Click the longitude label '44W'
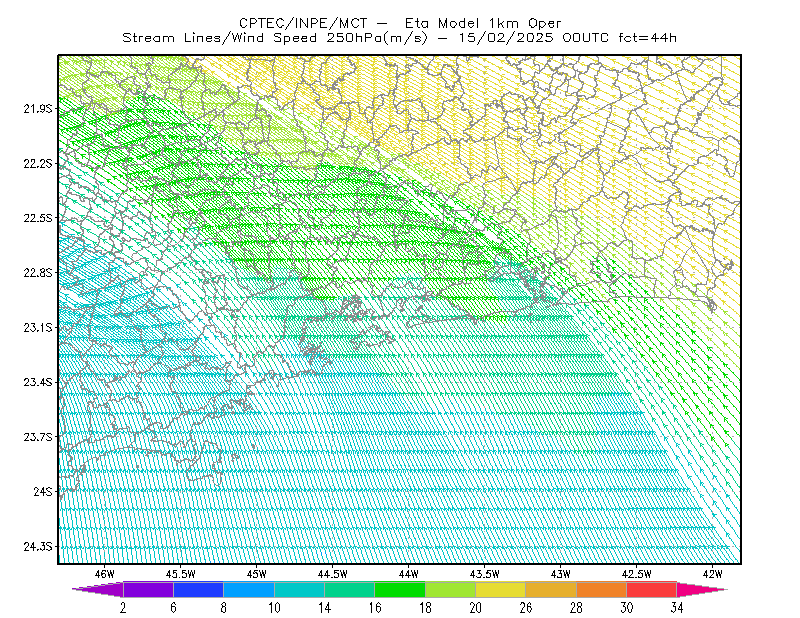800x618 pixels. (x=408, y=574)
